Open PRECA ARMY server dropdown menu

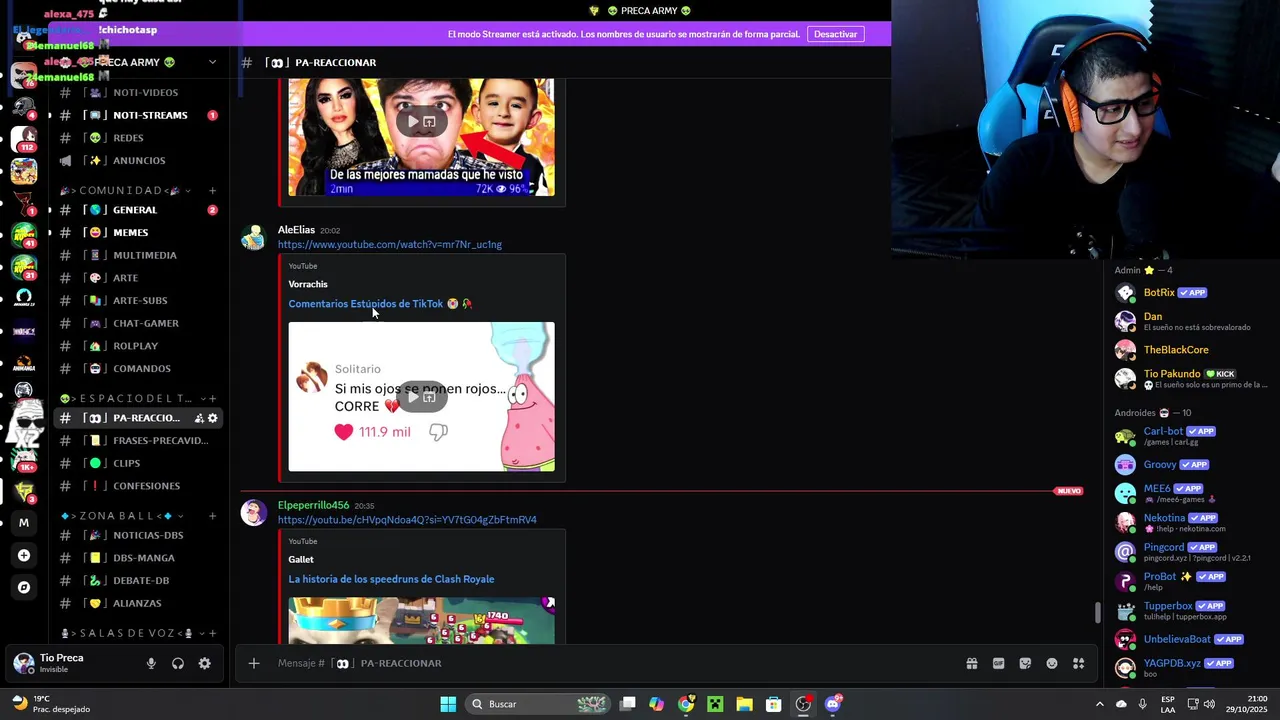[x=212, y=62]
